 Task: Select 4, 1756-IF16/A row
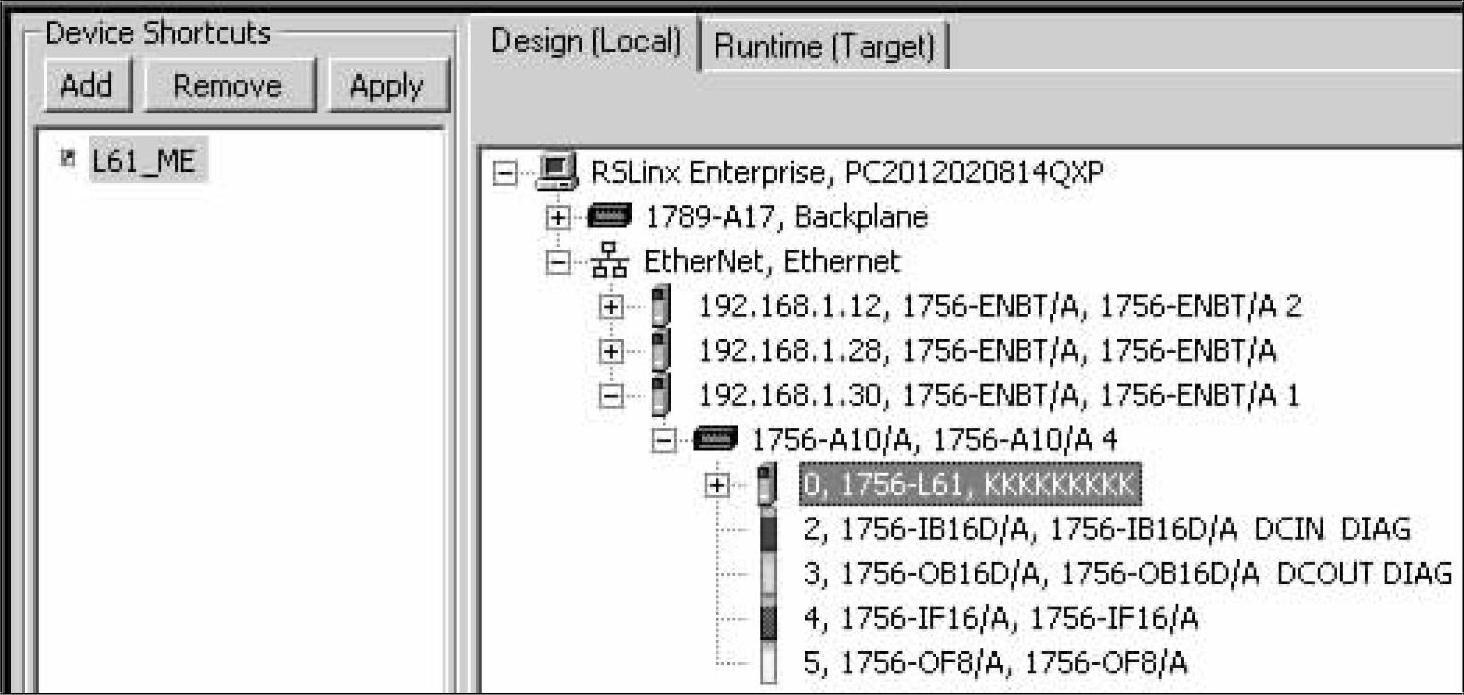click(x=1002, y=618)
